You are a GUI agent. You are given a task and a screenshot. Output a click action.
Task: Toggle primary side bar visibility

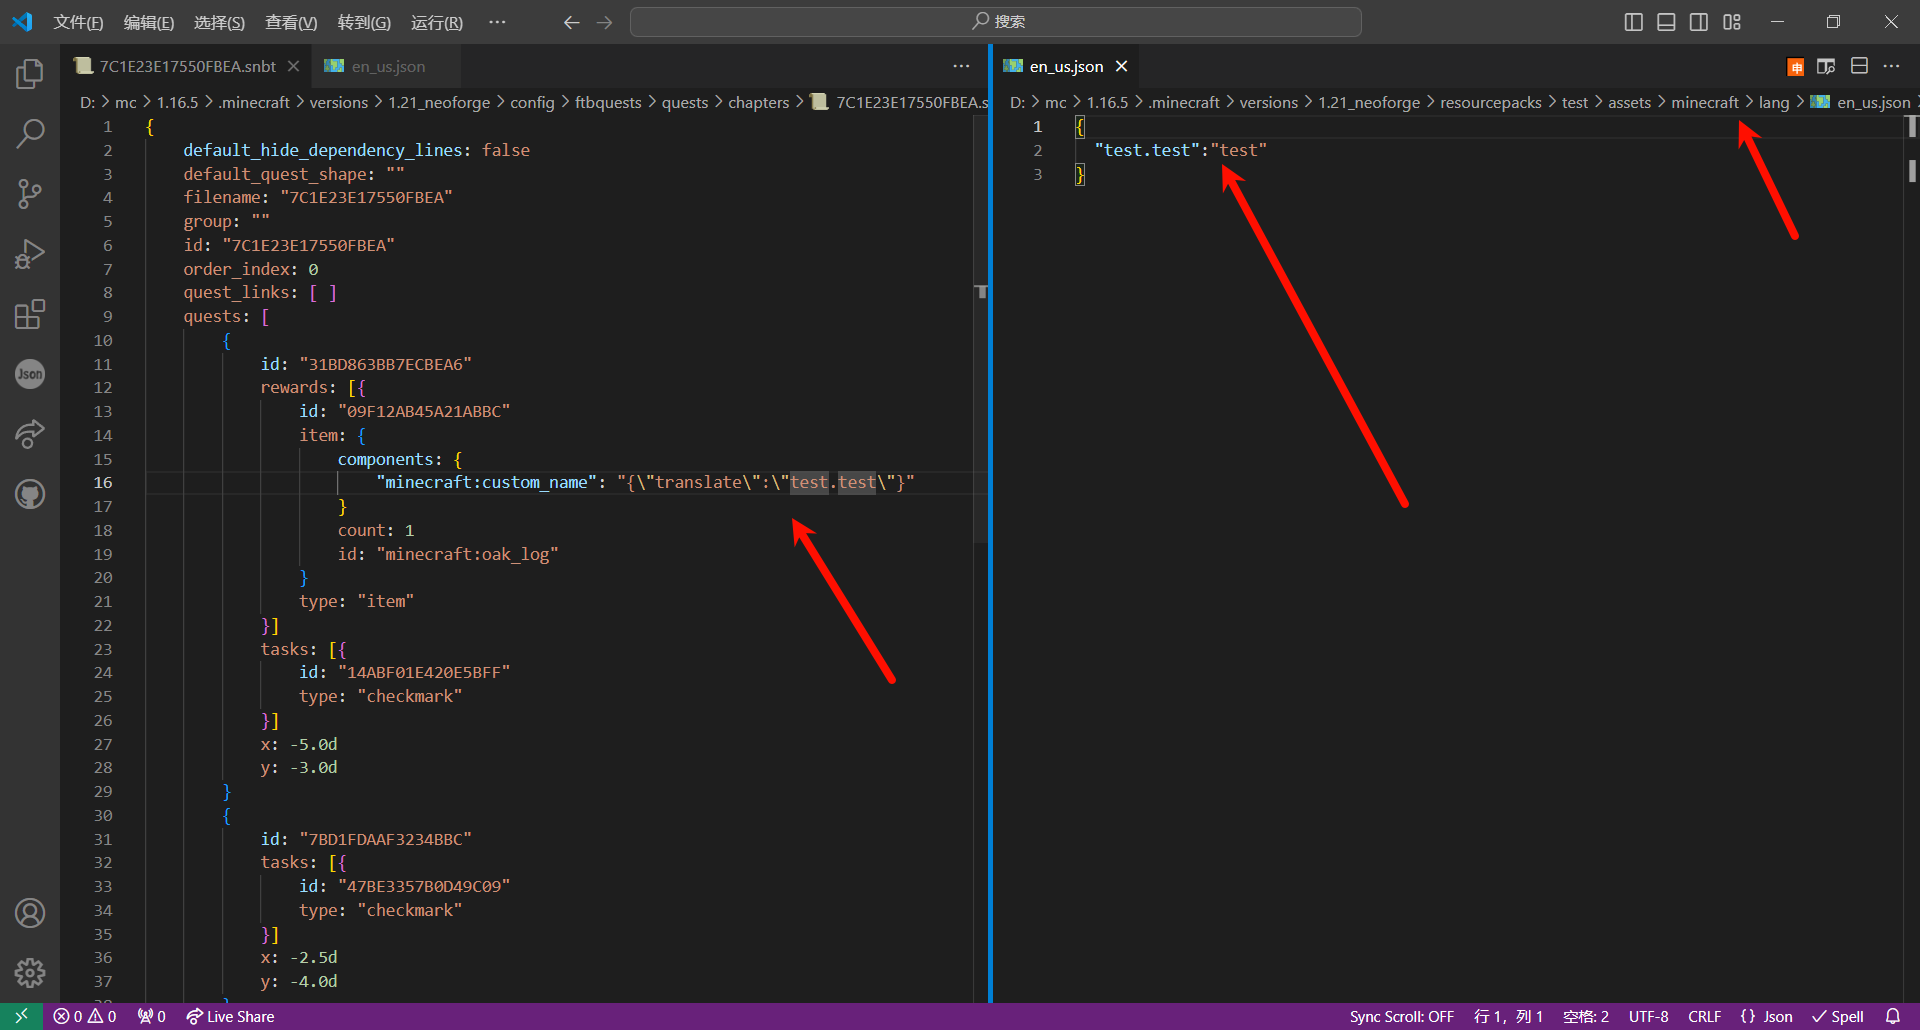click(x=1634, y=22)
